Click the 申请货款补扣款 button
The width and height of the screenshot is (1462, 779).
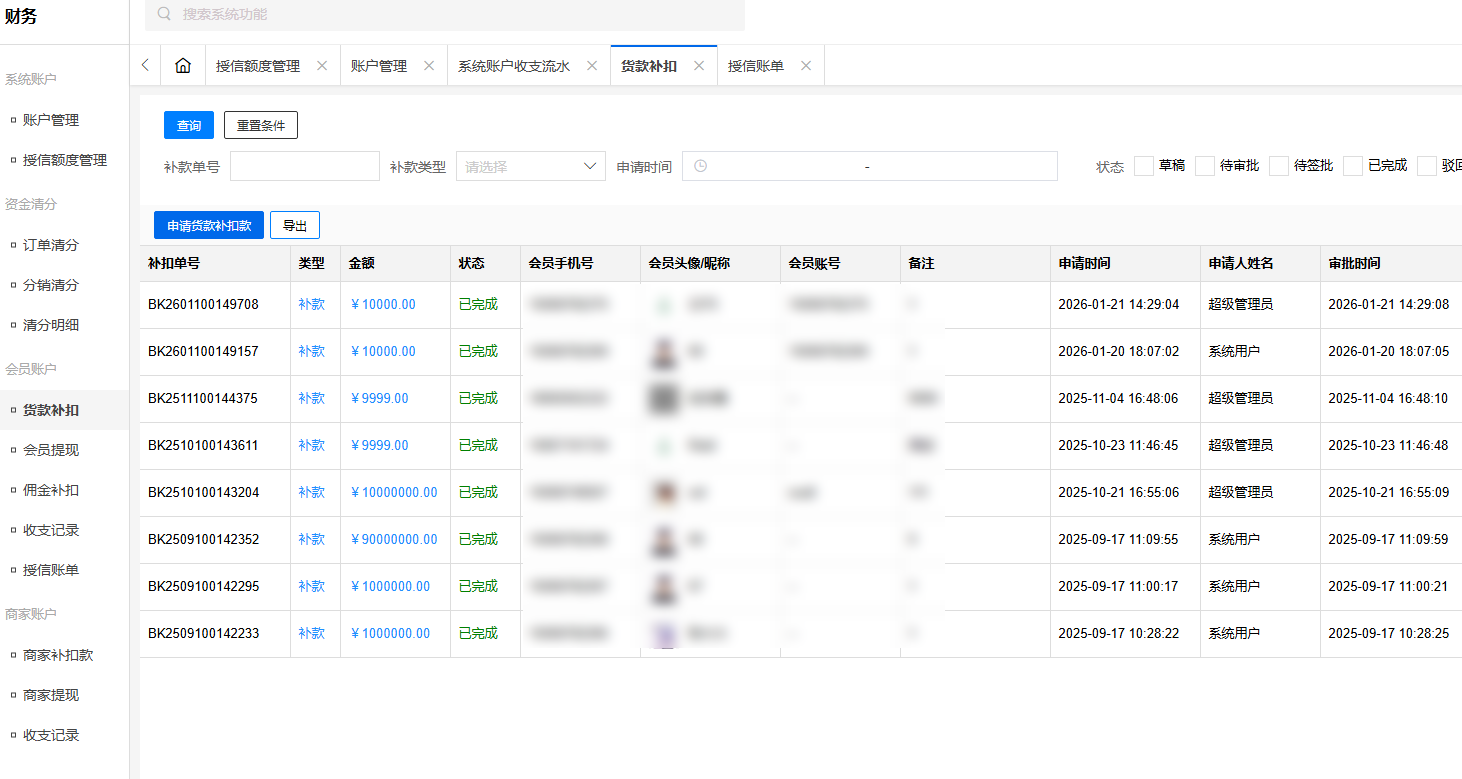tap(208, 224)
